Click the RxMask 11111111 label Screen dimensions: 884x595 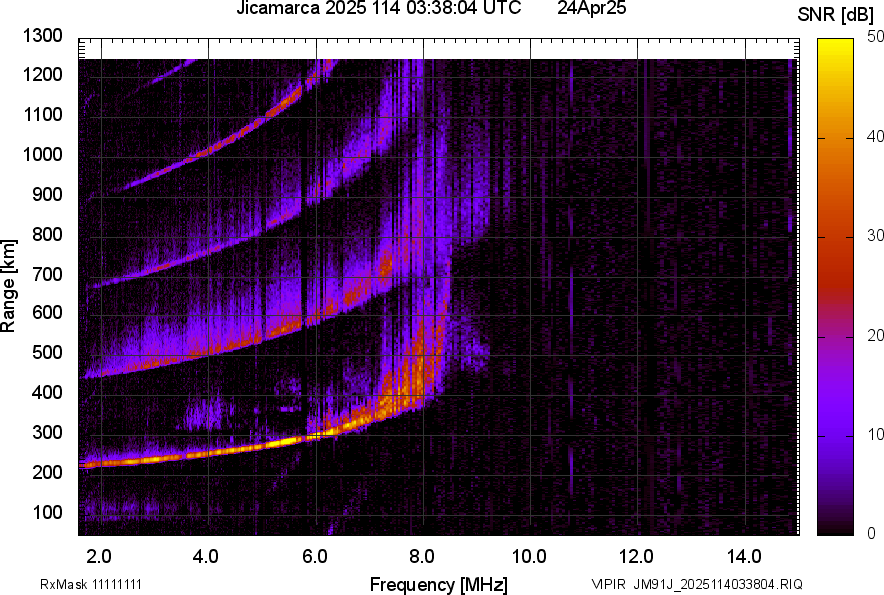(x=91, y=584)
